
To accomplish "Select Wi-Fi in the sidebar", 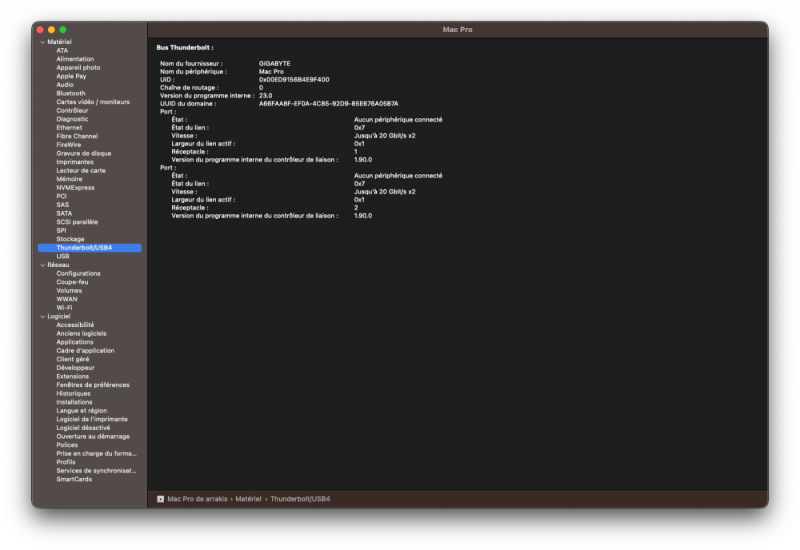I will click(x=64, y=308).
